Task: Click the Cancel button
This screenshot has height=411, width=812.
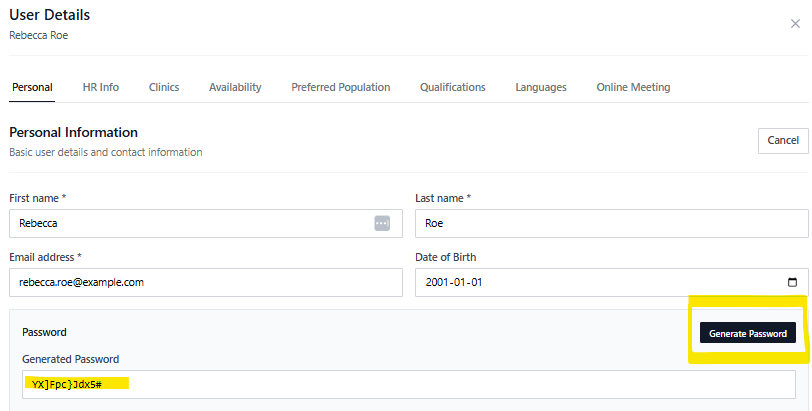Action: click(783, 141)
